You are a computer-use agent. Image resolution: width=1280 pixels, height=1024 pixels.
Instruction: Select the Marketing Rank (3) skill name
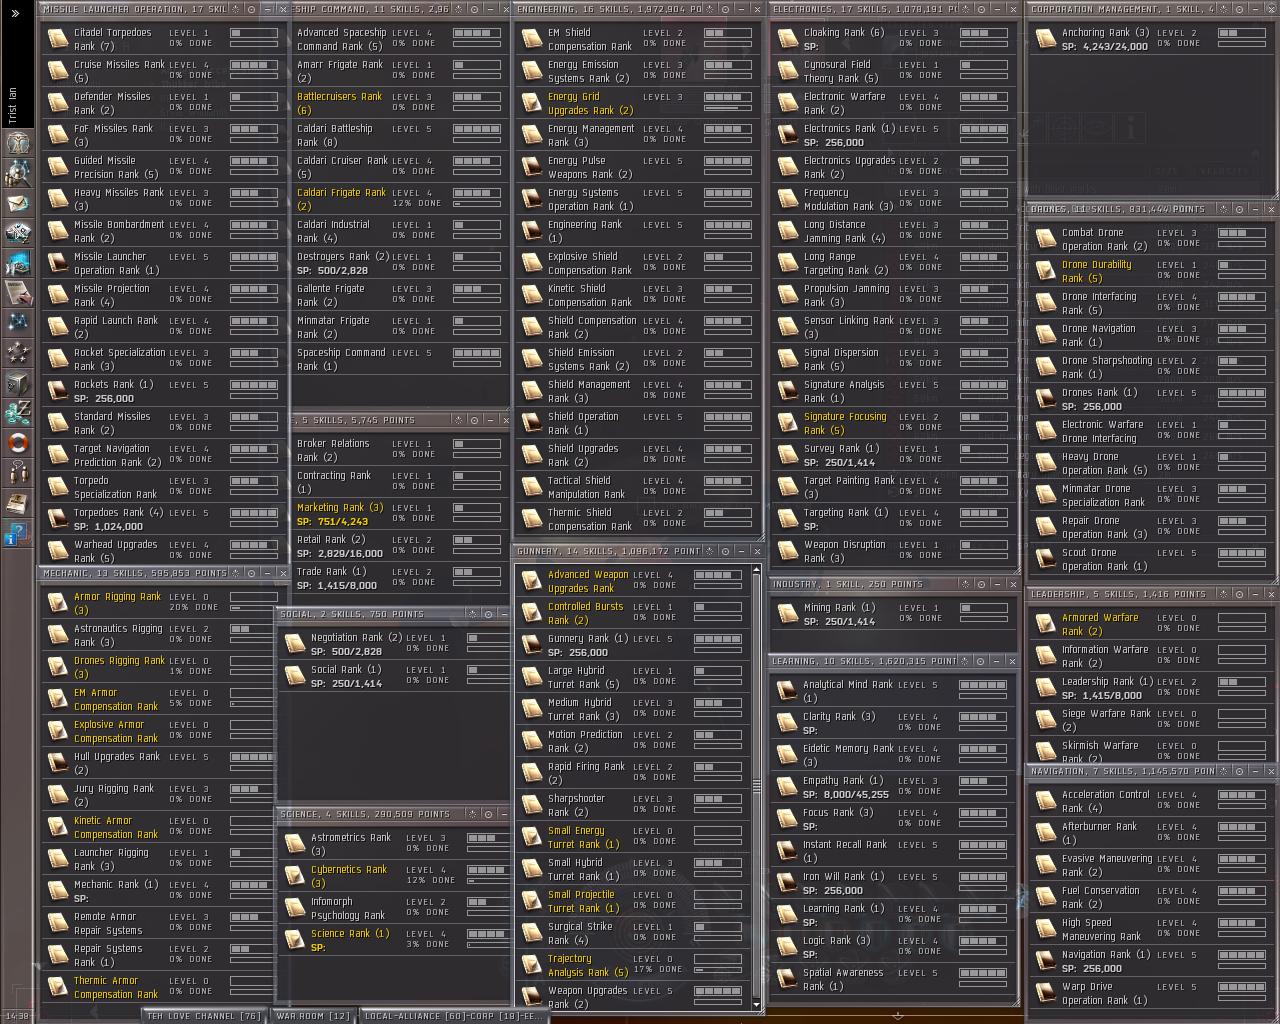coord(340,508)
